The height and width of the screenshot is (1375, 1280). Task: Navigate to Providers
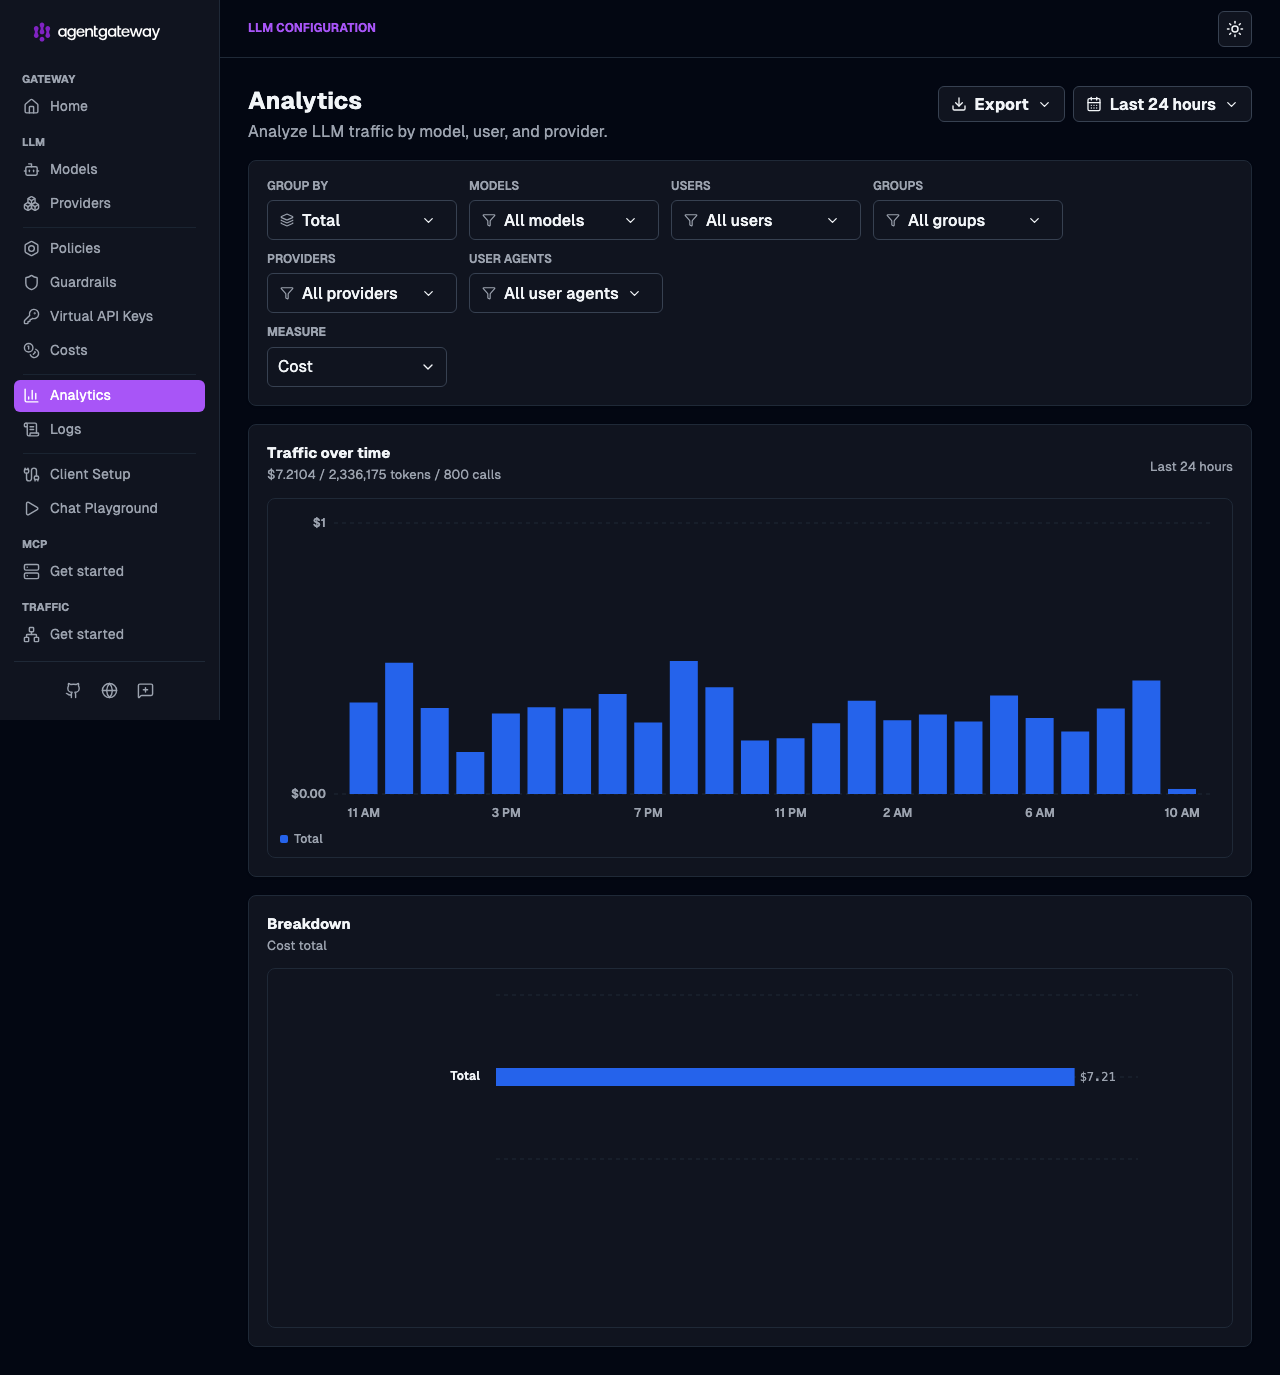pos(110,203)
